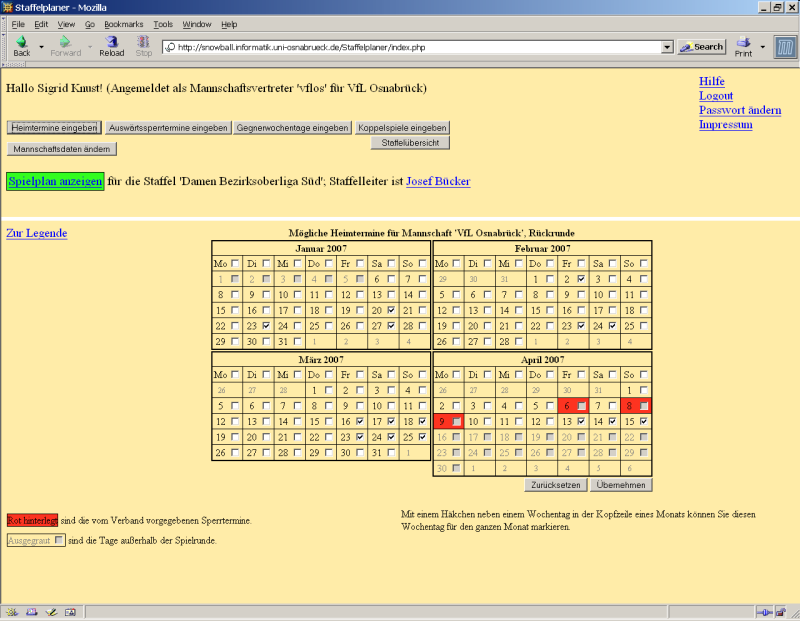Viewport: 800px width, 621px height.
Task: Click the Rot hinterlegt red legend swatch
Action: 32,520
